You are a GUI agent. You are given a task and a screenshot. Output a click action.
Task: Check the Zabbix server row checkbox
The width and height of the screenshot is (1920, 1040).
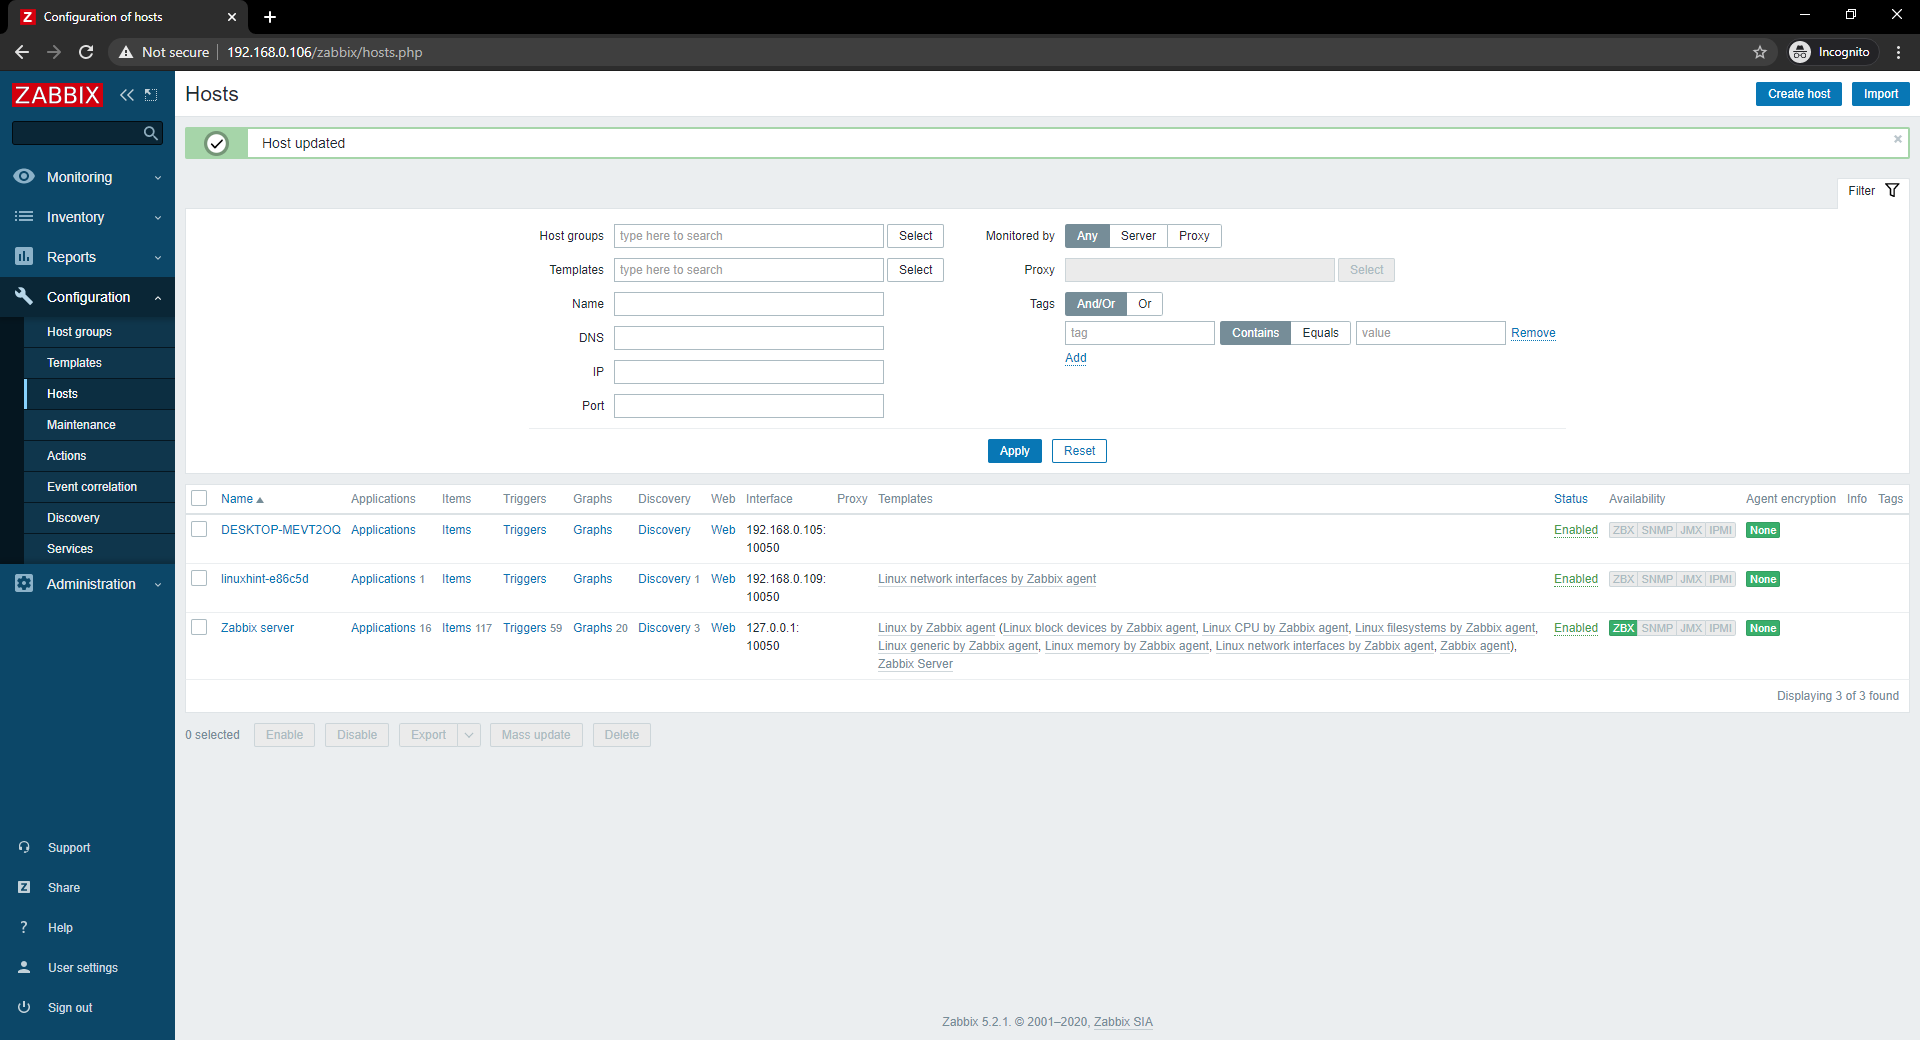[199, 628]
